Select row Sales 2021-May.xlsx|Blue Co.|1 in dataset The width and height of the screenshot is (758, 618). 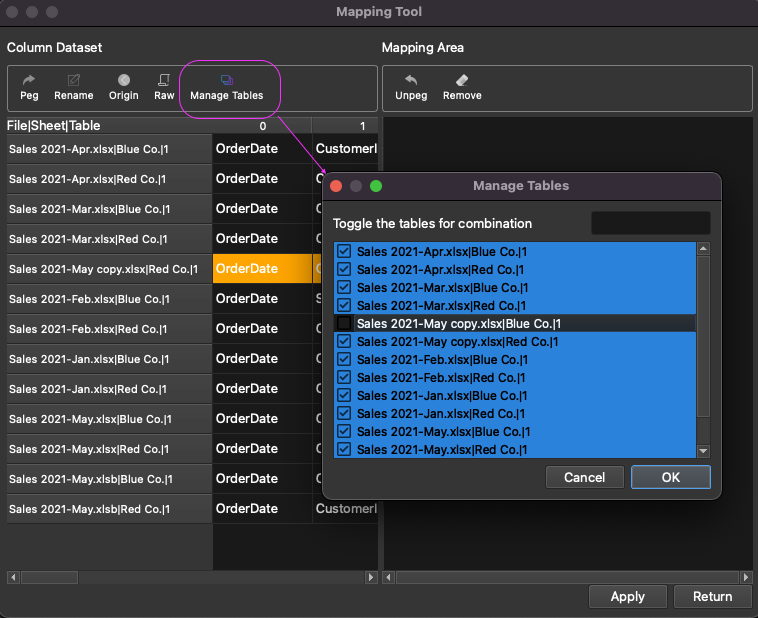(x=109, y=419)
